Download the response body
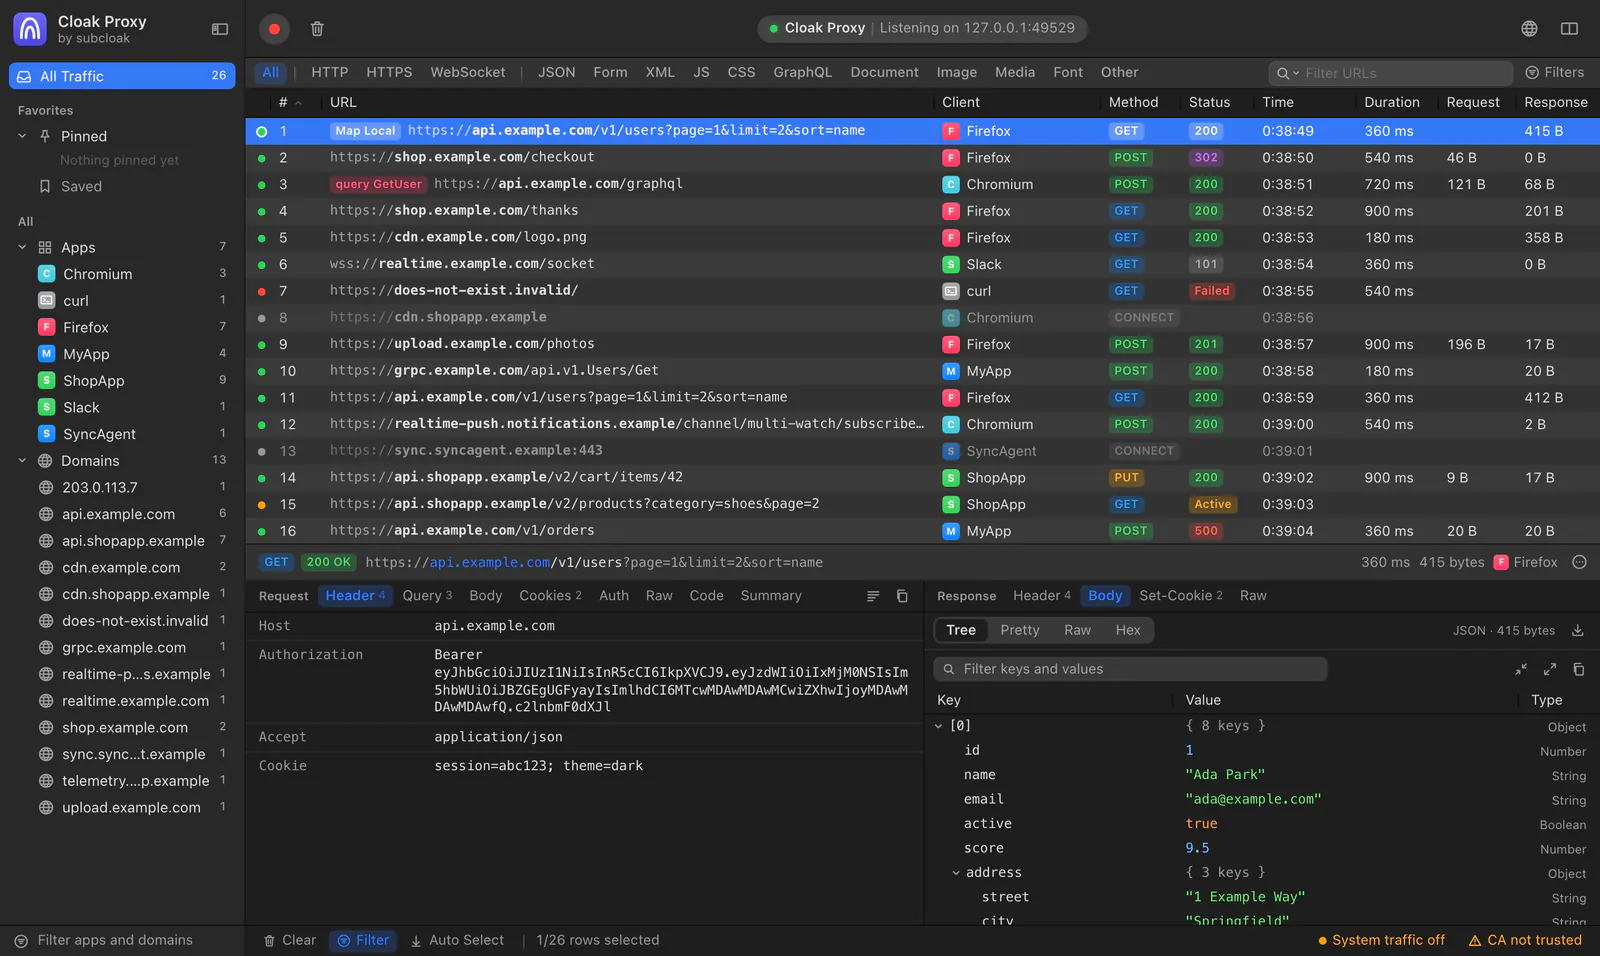This screenshot has width=1600, height=956. point(1578,631)
